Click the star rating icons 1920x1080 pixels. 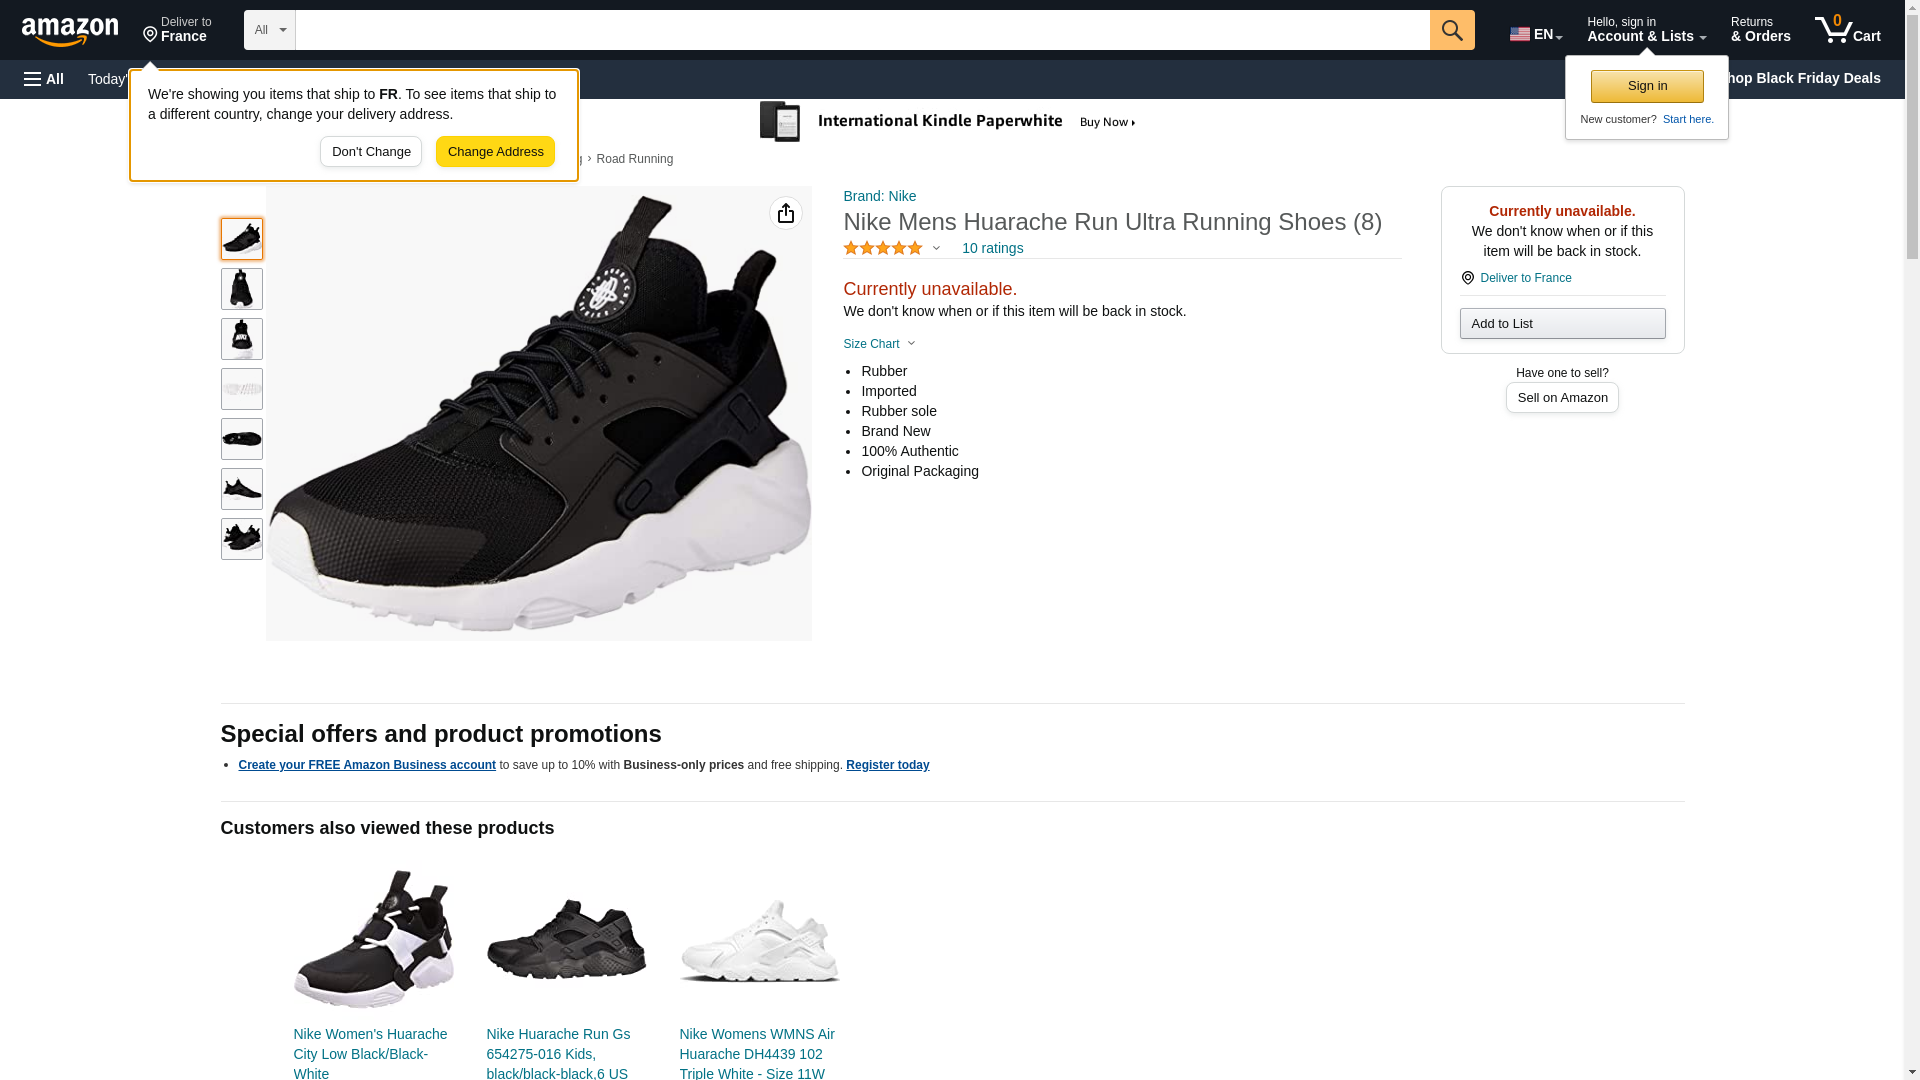[883, 248]
